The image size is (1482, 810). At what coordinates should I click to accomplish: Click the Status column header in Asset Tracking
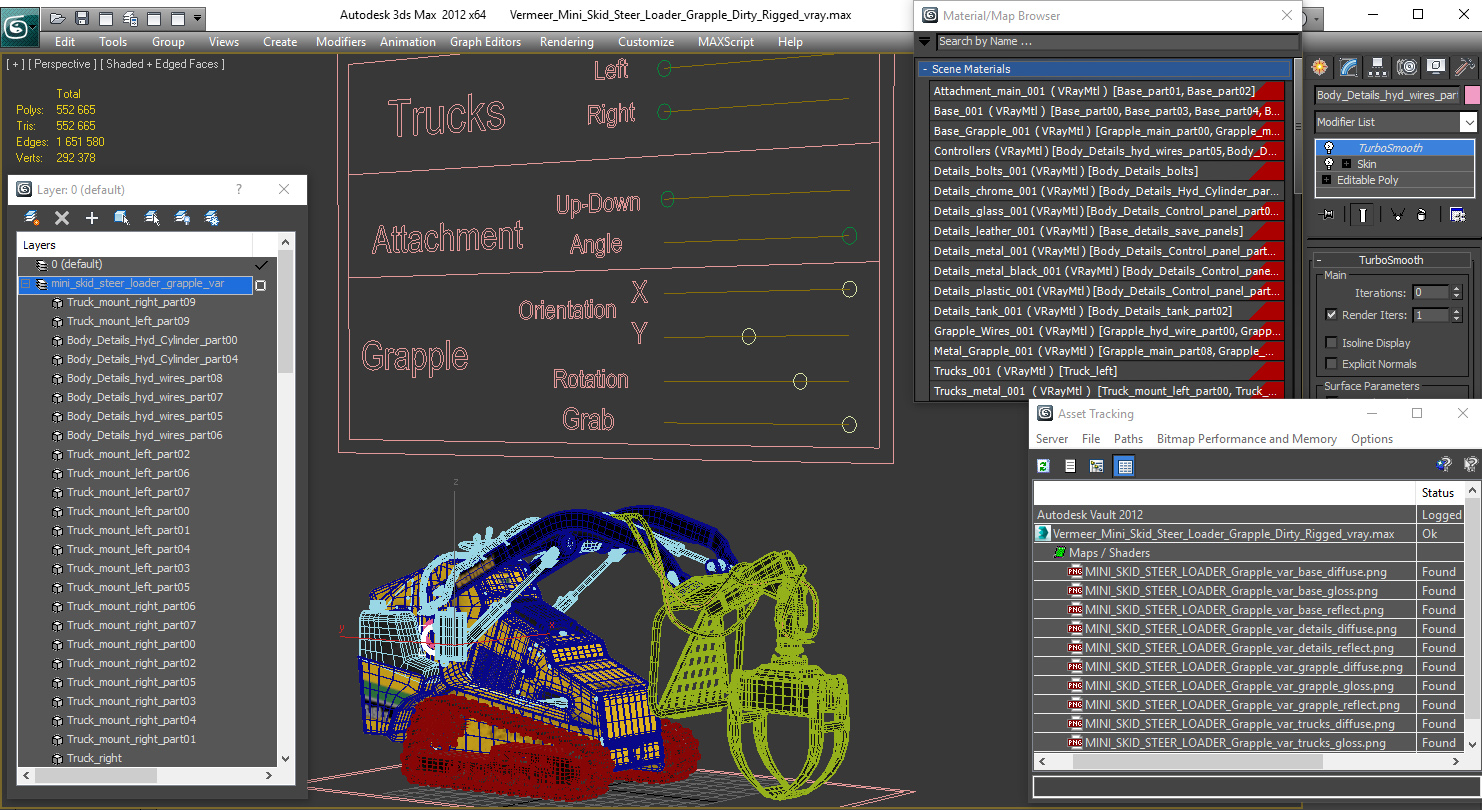(1438, 493)
